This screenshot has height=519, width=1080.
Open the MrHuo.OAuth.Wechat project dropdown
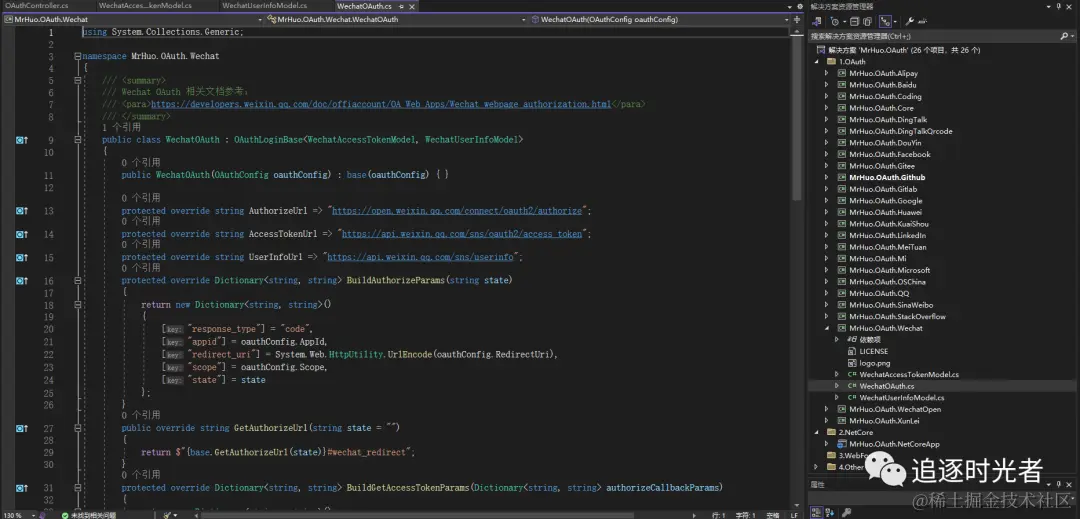point(134,19)
